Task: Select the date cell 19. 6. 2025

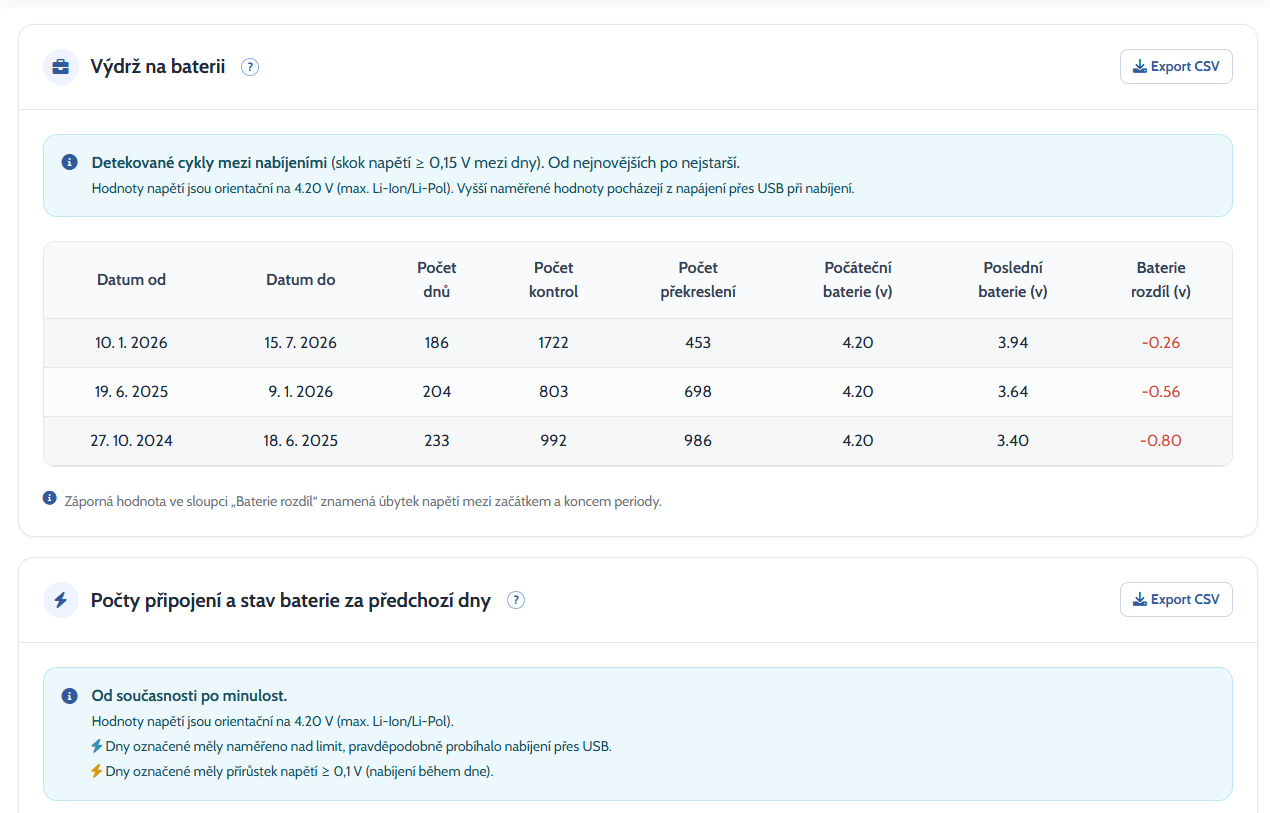Action: tap(131, 392)
